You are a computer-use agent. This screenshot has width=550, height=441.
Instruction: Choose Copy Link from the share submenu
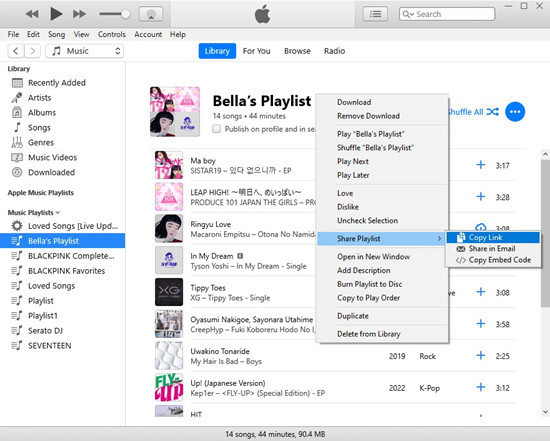pos(493,238)
